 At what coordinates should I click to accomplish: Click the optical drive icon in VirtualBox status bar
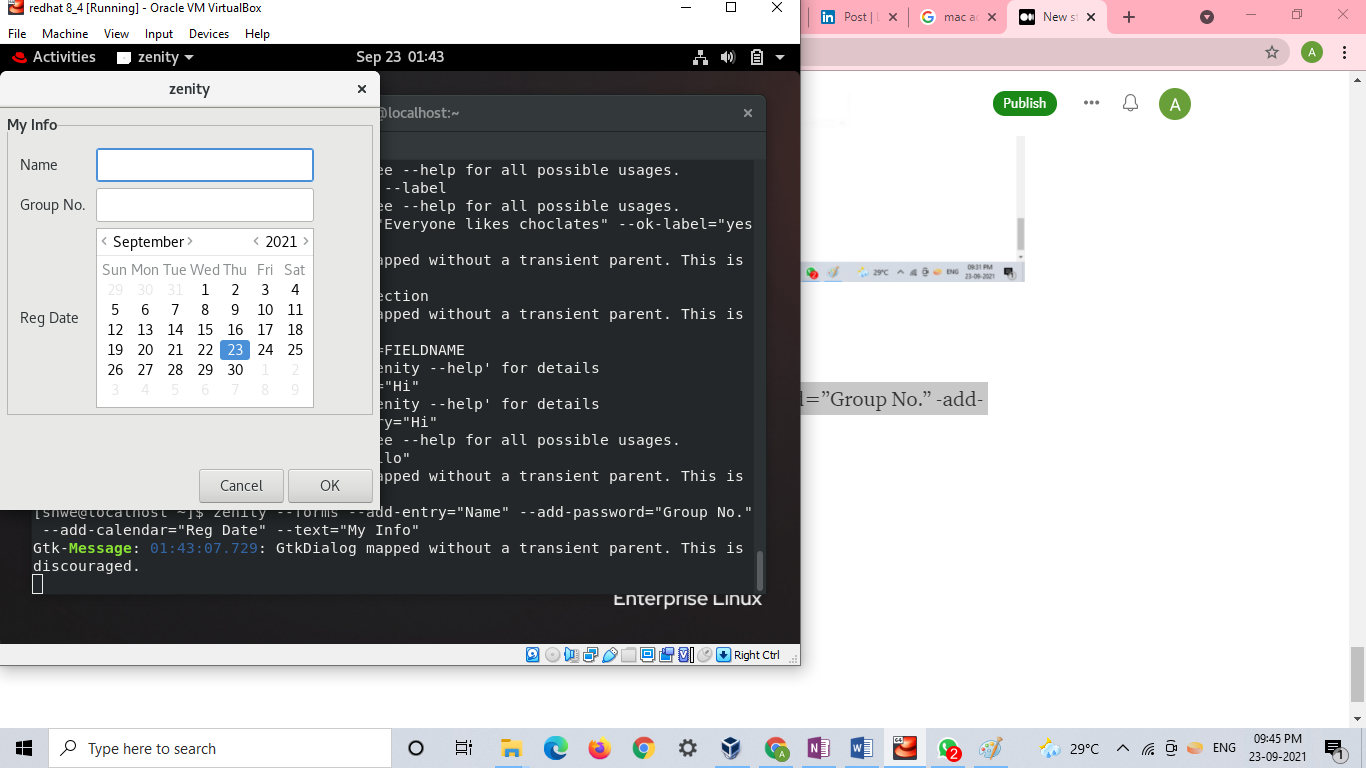[552, 654]
